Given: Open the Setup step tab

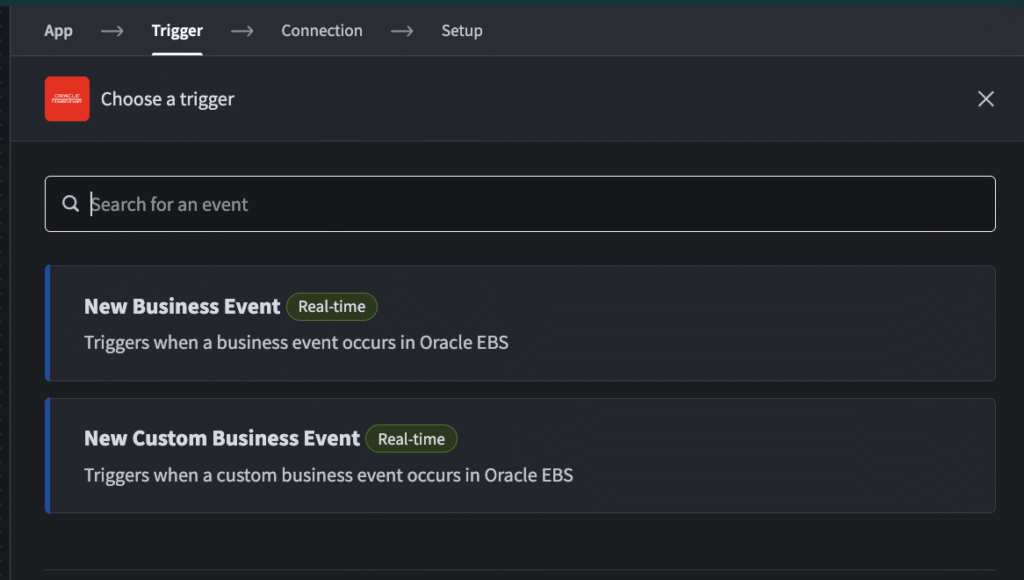Looking at the screenshot, I should (x=461, y=31).
